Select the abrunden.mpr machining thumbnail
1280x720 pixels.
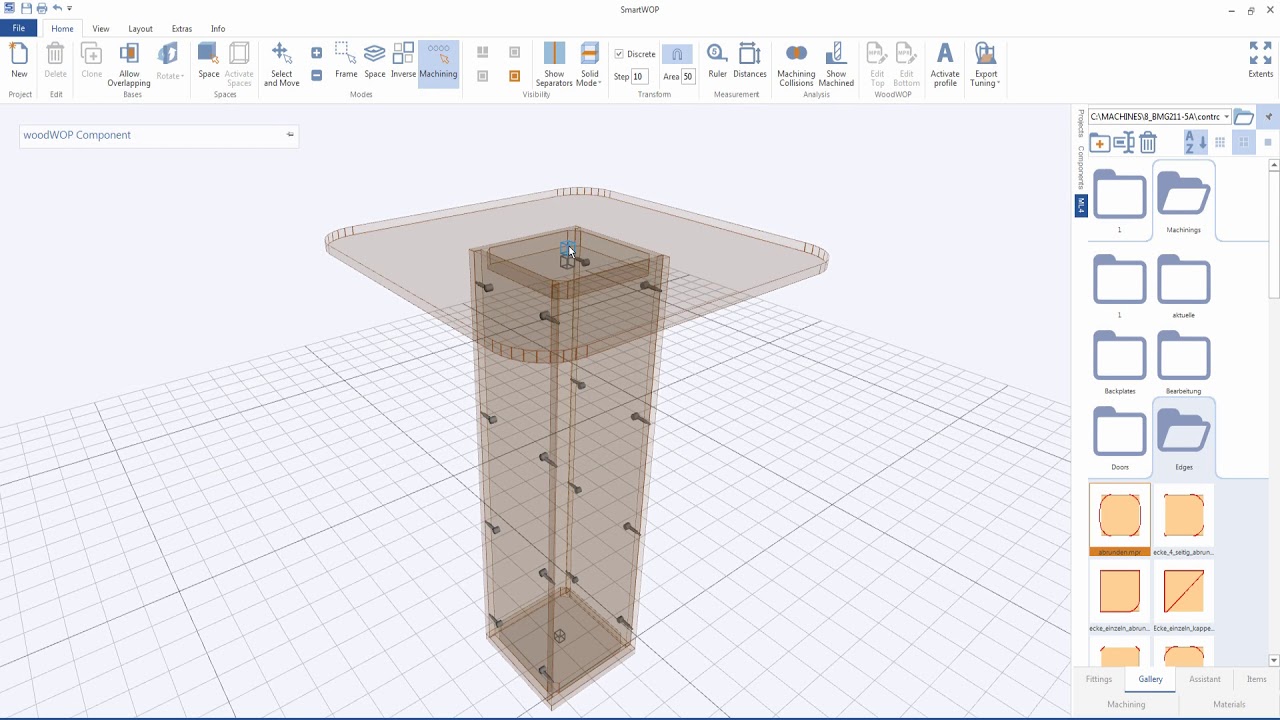point(1120,520)
